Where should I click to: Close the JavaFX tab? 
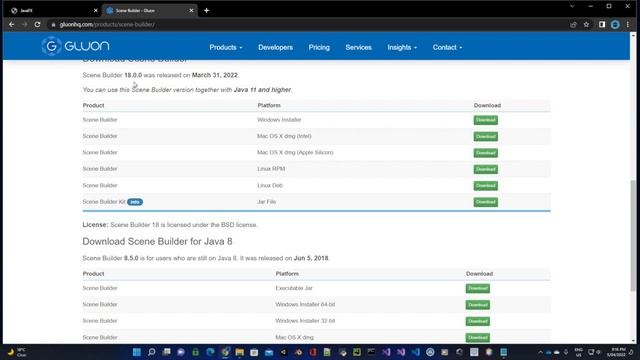[x=96, y=11]
